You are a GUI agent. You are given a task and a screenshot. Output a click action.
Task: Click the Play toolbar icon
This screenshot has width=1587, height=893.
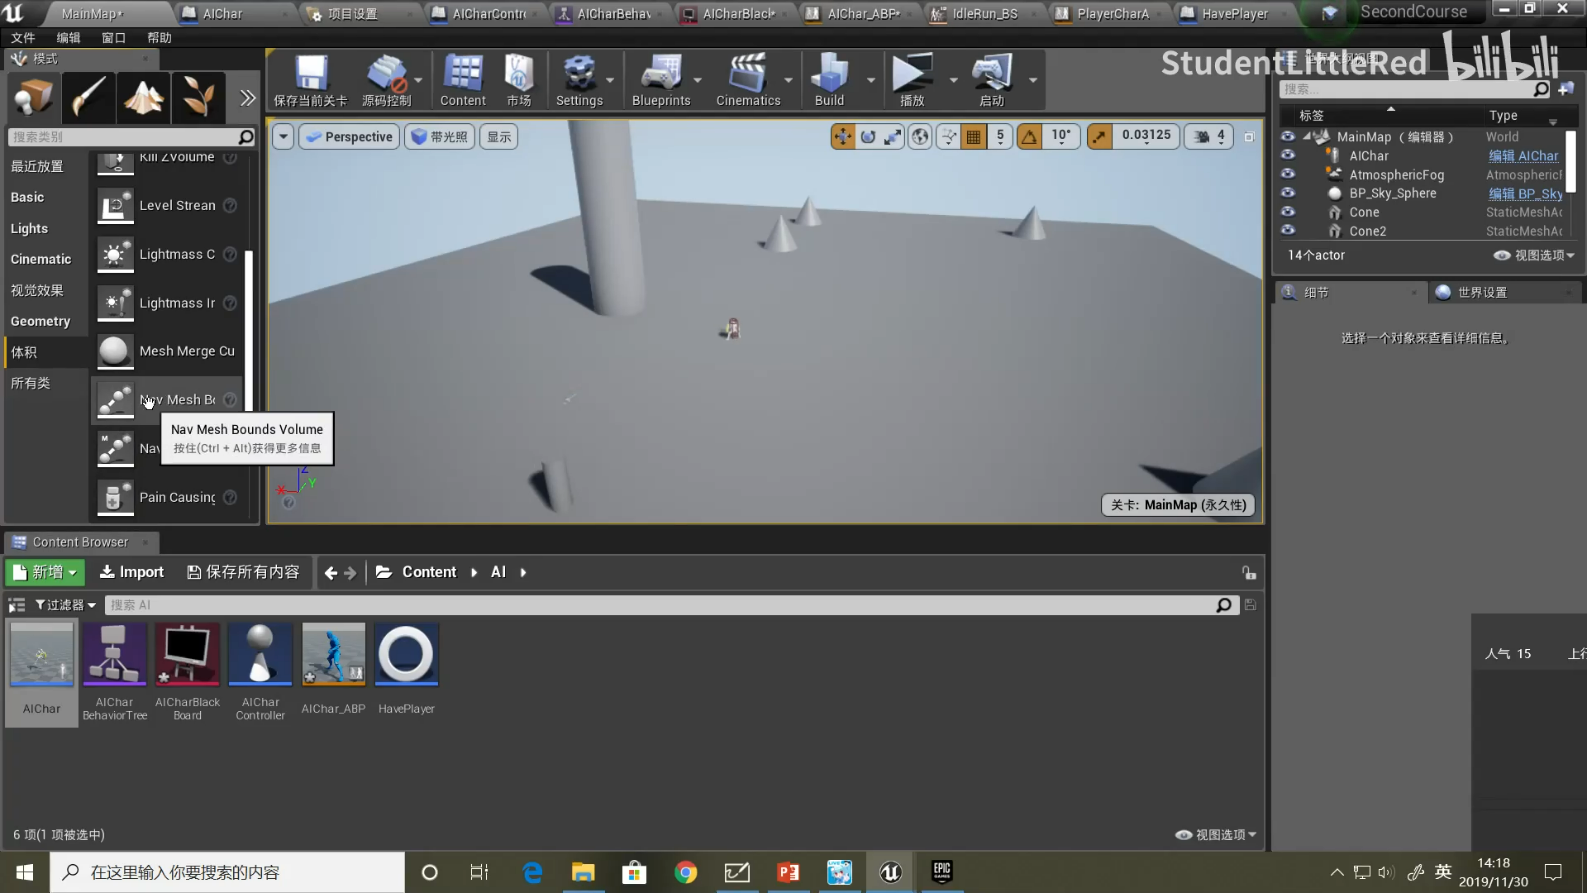click(912, 80)
